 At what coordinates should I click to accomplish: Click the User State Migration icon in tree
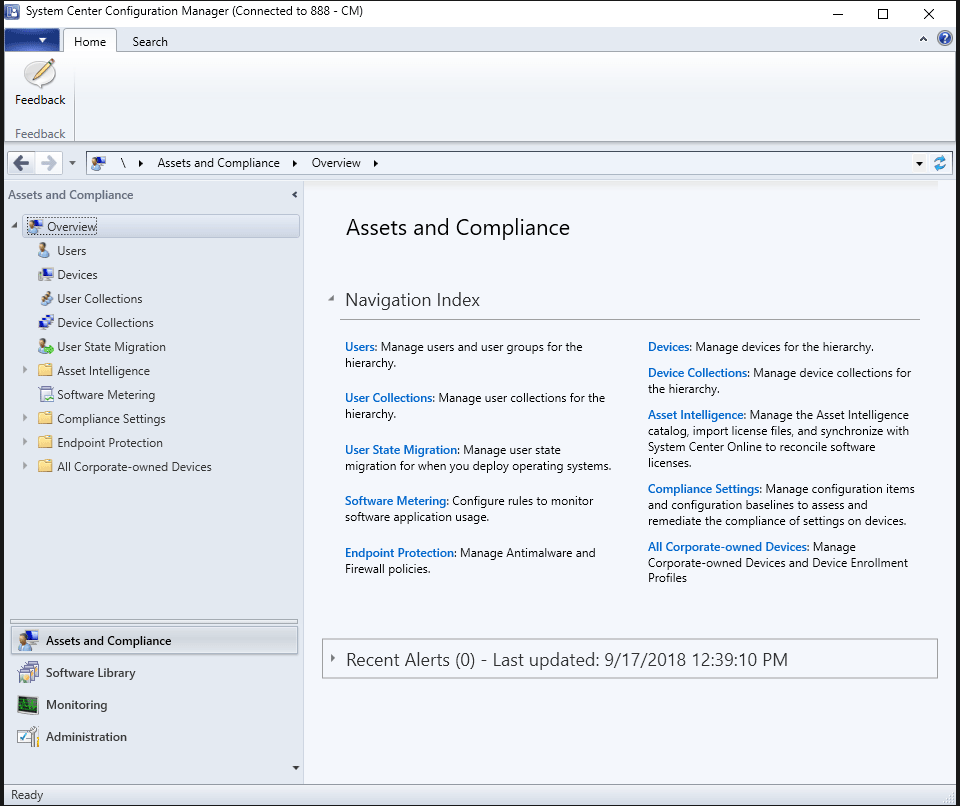[x=46, y=347]
